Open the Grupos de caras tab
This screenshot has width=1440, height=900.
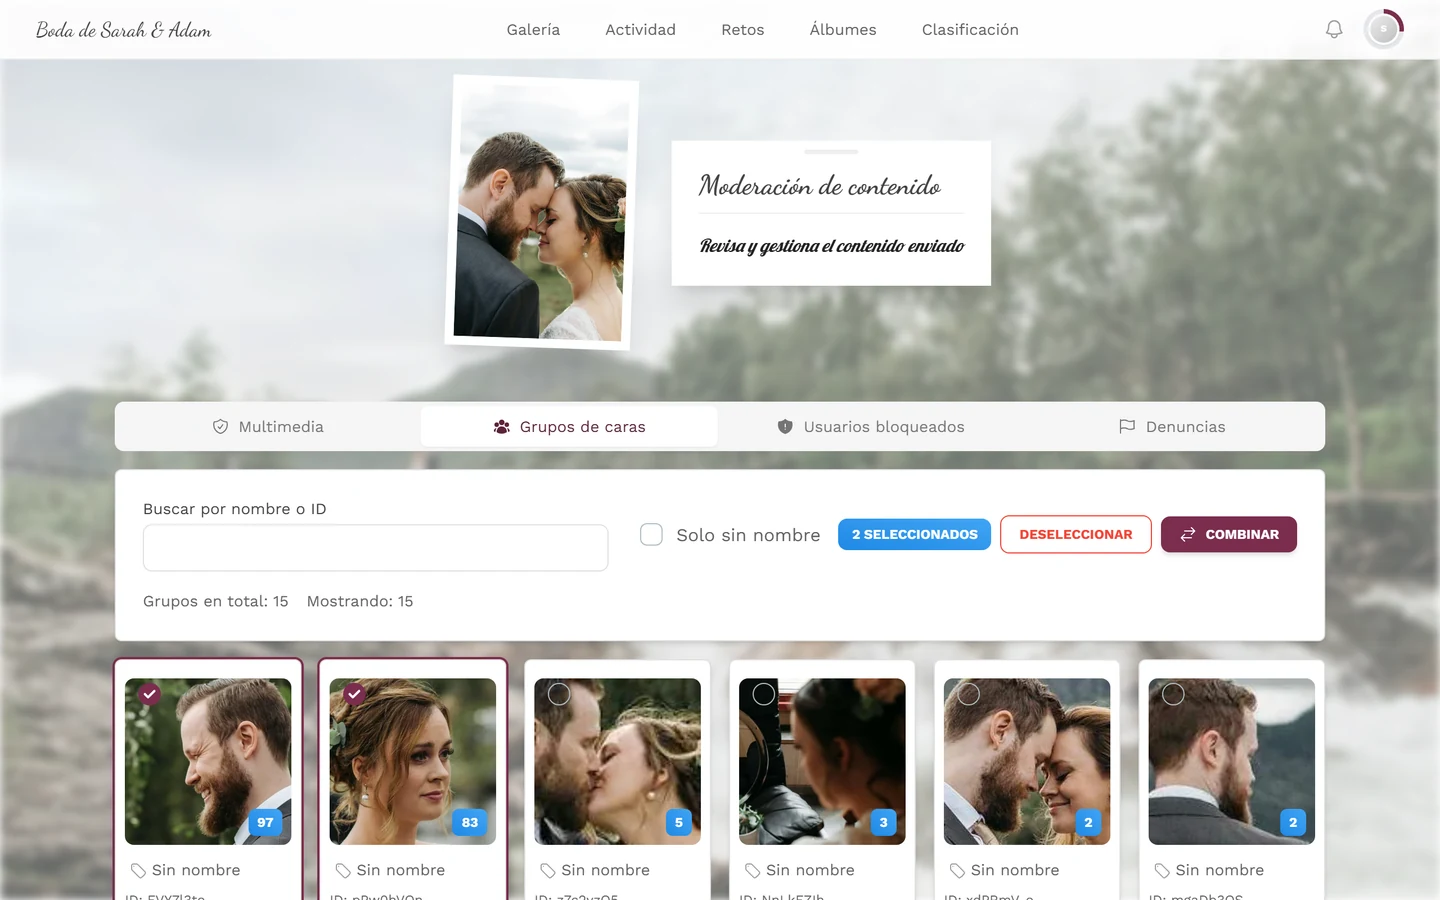[x=569, y=427]
